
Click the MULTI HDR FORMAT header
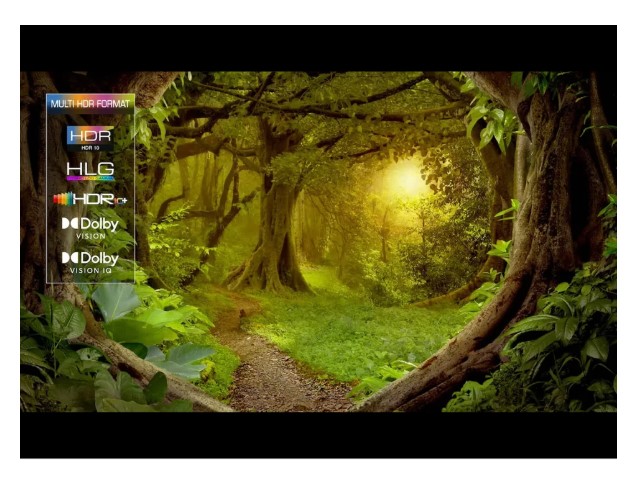coord(90,103)
